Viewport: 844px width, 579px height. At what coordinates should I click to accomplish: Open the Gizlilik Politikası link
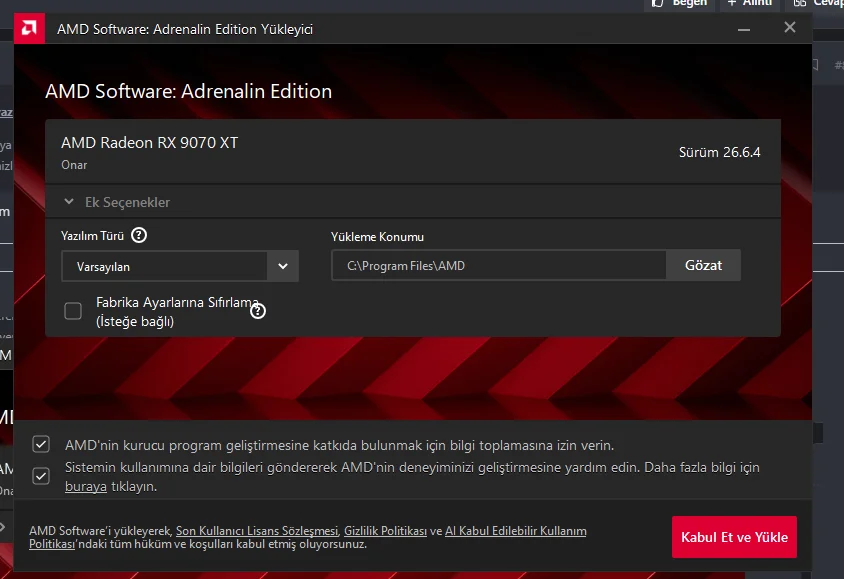click(x=385, y=531)
